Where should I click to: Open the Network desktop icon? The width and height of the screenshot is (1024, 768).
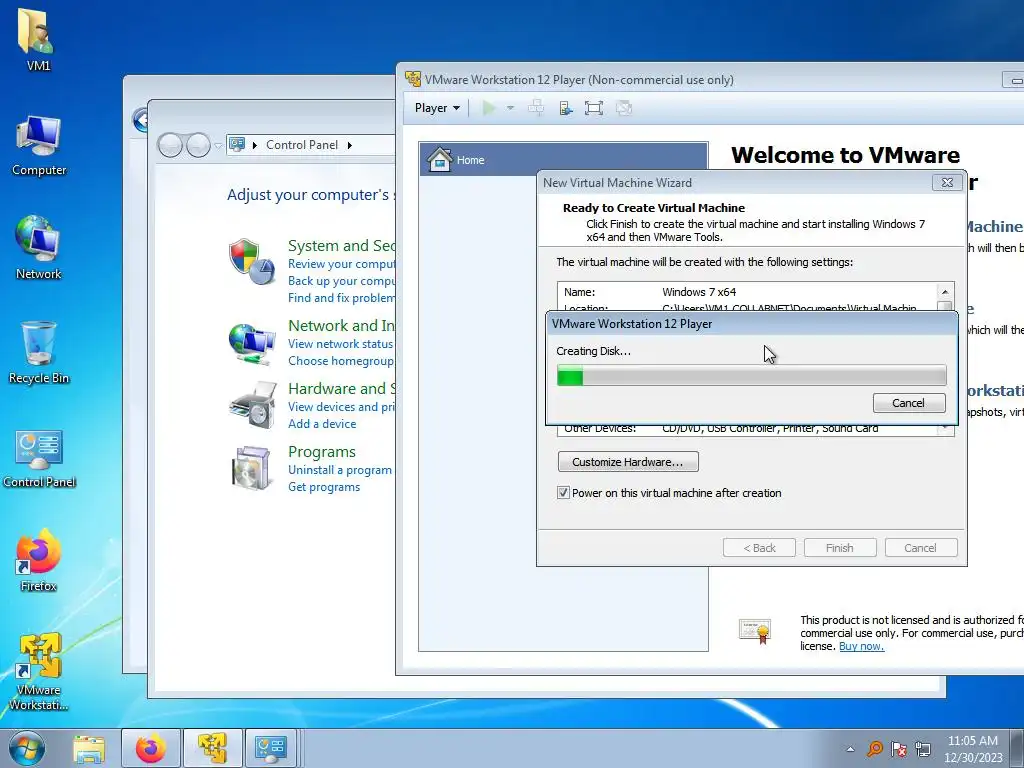tap(39, 248)
